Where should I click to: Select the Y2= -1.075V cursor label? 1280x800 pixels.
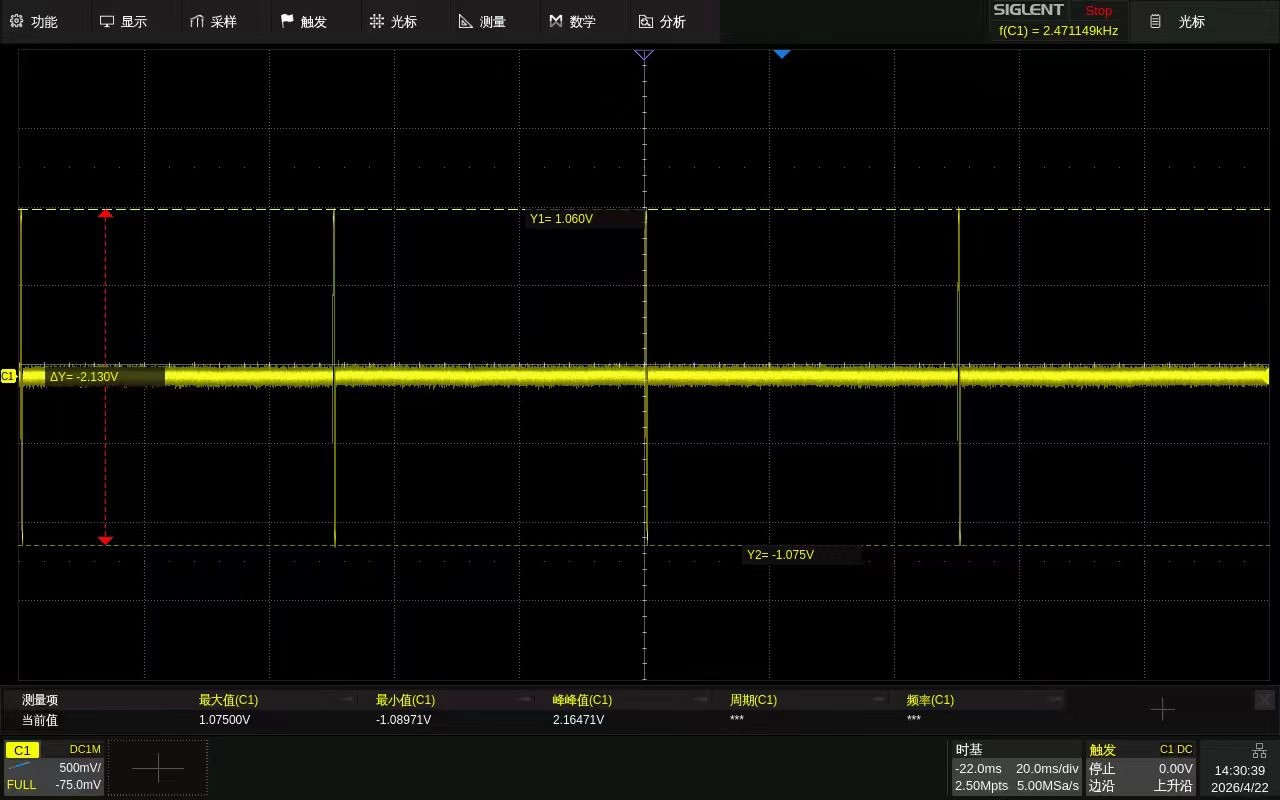click(x=781, y=554)
